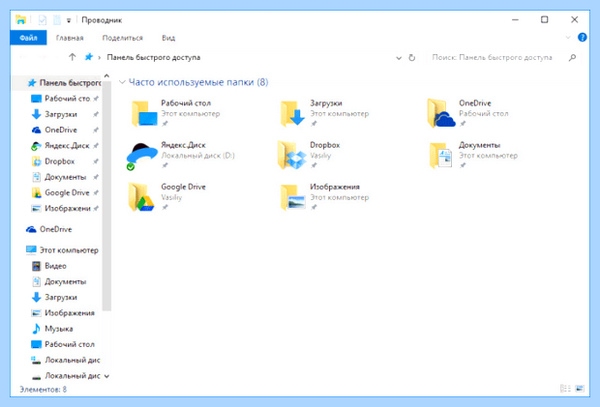Click the Explorer folder icon in title bar
This screenshot has width=600, height=407.
coord(21,20)
